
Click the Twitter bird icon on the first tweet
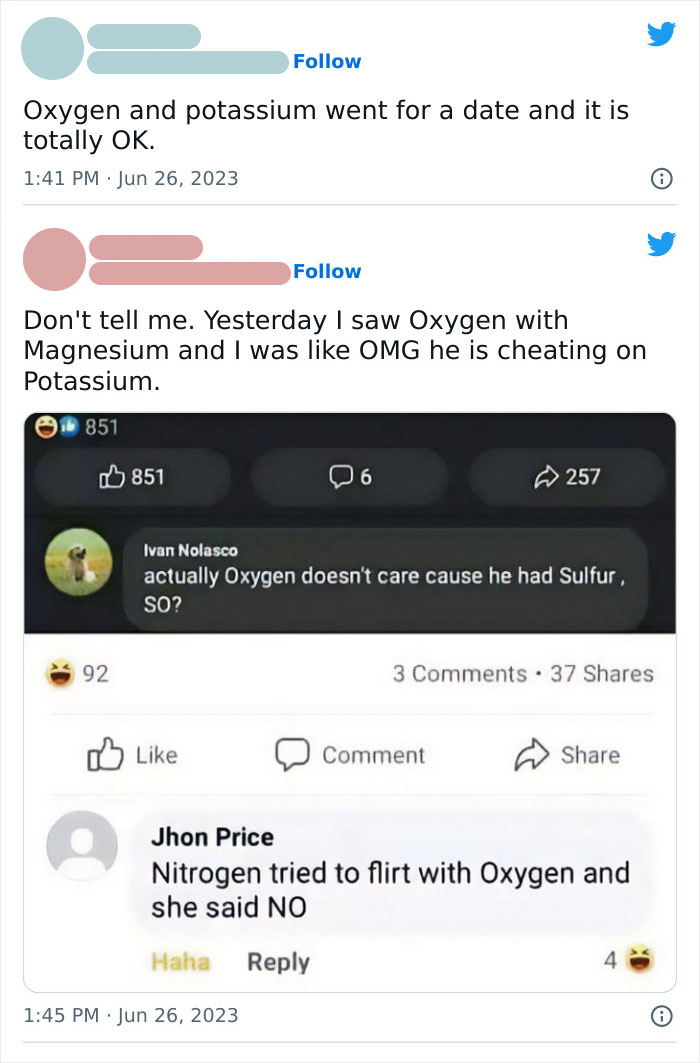(x=662, y=34)
